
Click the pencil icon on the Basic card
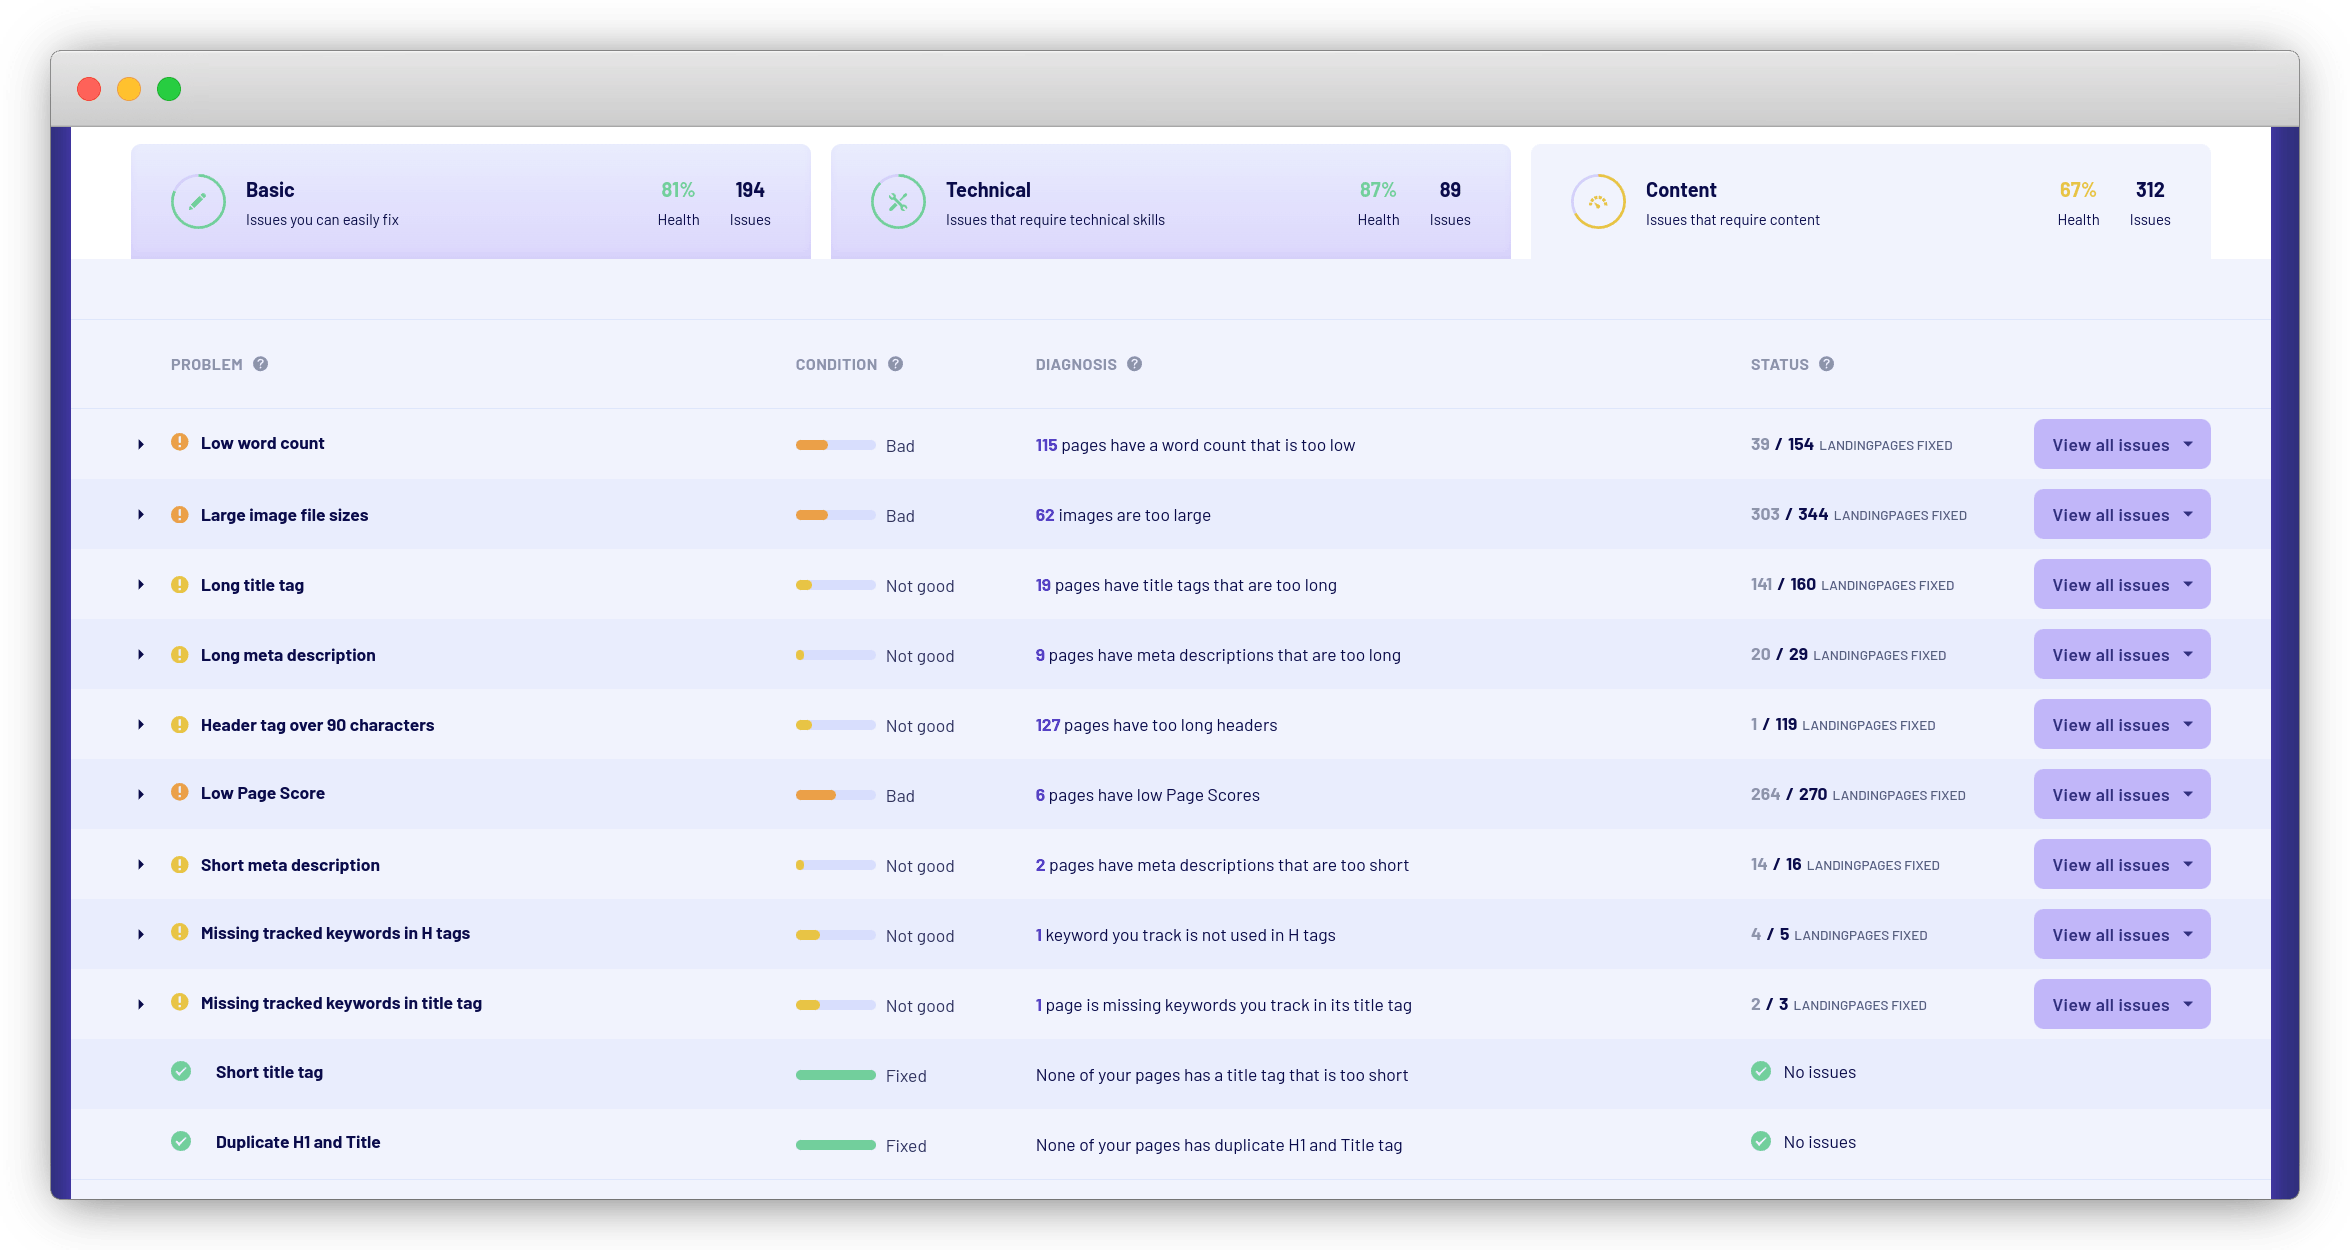pos(197,201)
